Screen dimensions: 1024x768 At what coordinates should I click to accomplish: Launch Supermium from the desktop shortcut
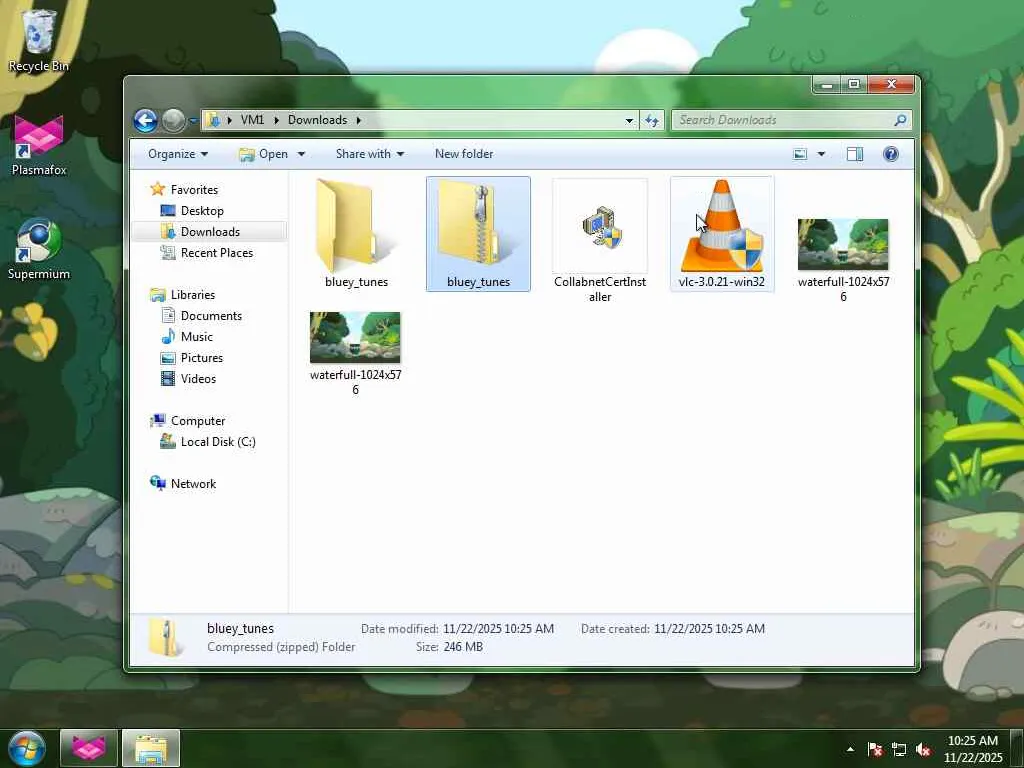click(39, 249)
